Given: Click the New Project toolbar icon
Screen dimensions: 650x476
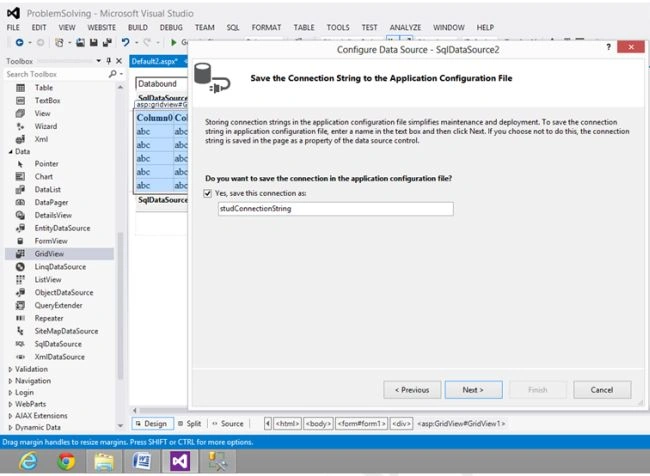Looking at the screenshot, I should pos(59,42).
